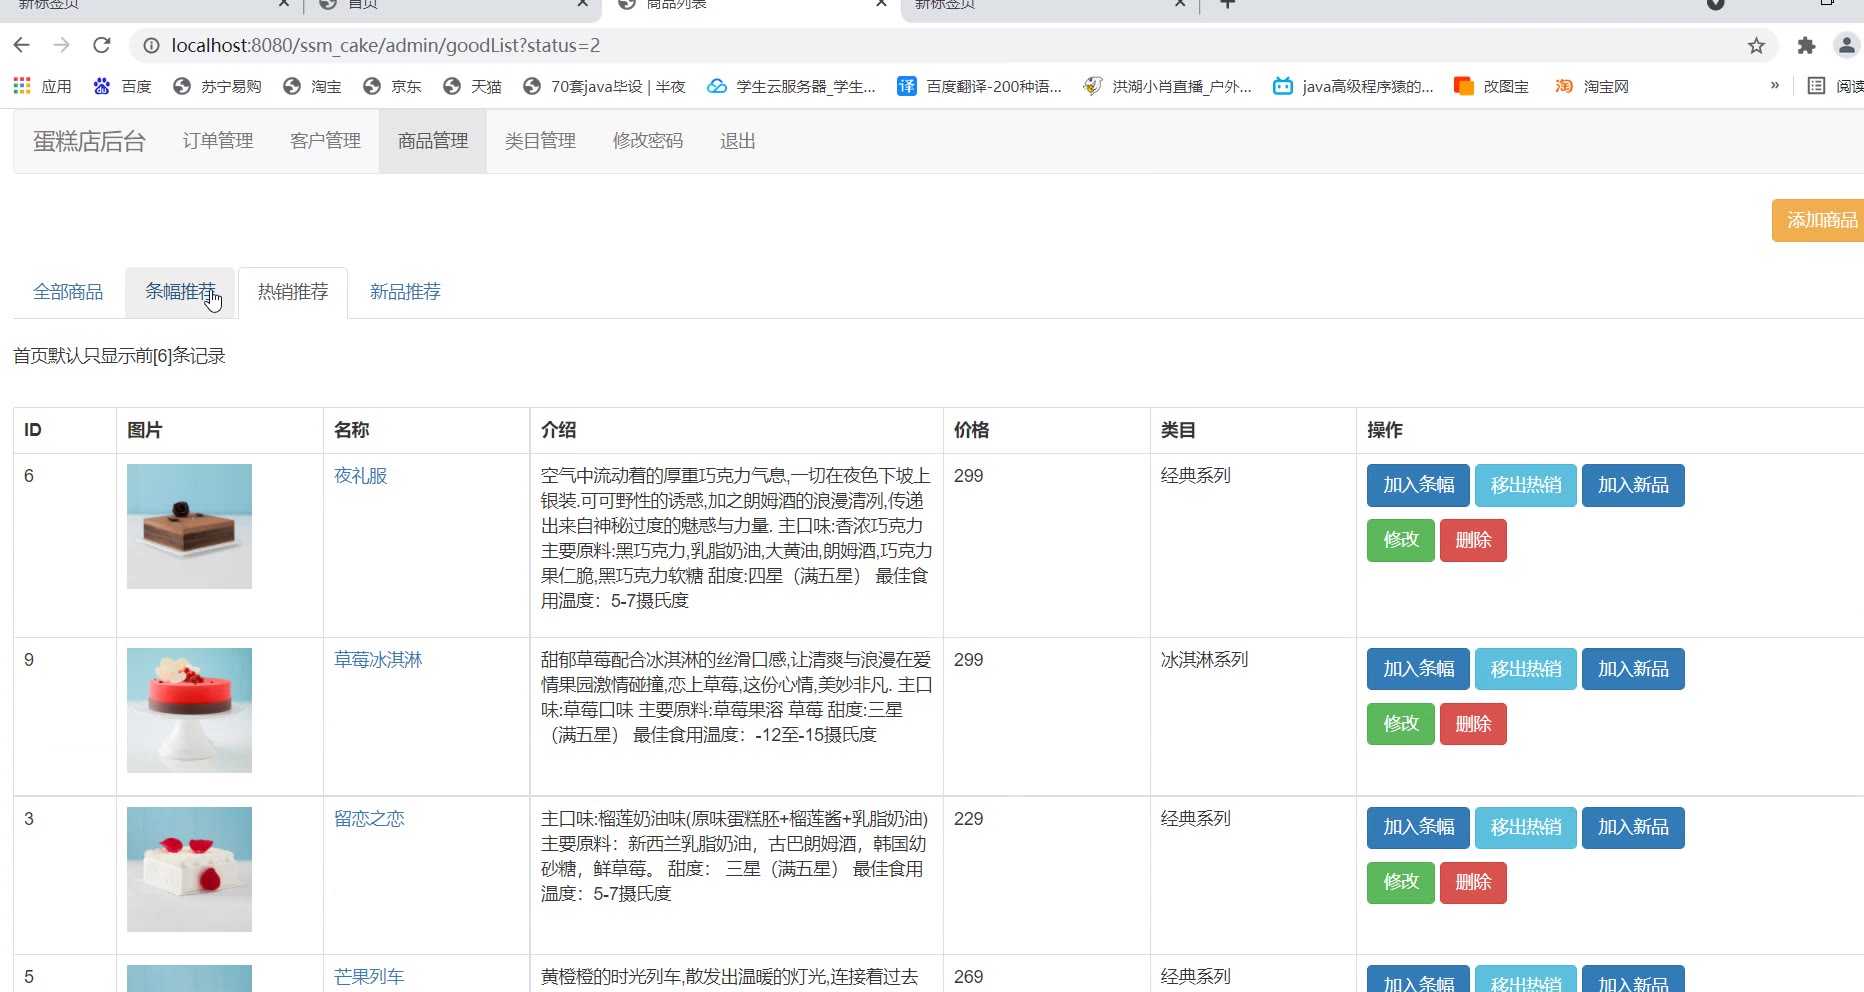This screenshot has height=992, width=1864.
Task: Open the 夜礼服 product link
Action: pyautogui.click(x=361, y=476)
